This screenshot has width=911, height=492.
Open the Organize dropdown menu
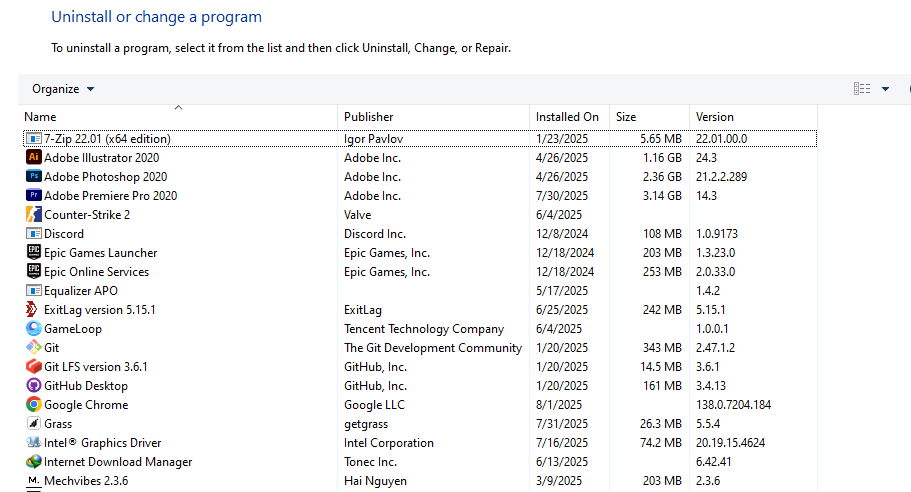click(63, 89)
